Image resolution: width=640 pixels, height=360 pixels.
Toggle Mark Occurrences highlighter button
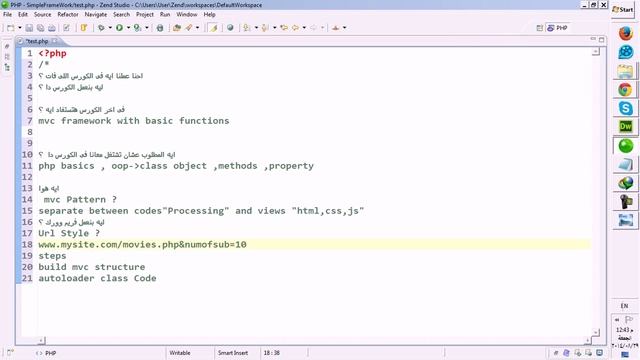tap(213, 28)
